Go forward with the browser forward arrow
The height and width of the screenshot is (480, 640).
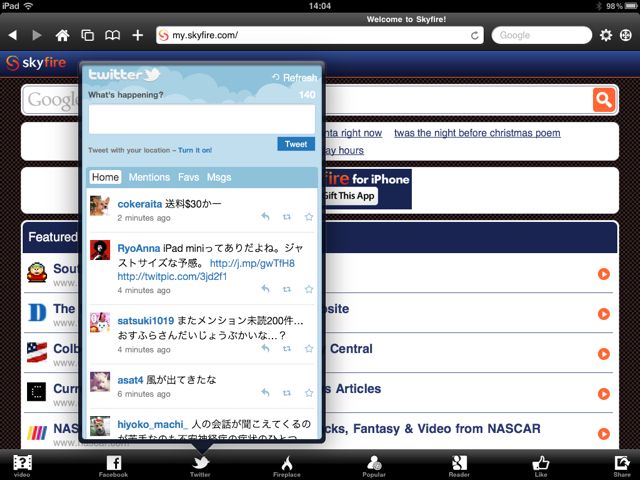pyautogui.click(x=37, y=35)
